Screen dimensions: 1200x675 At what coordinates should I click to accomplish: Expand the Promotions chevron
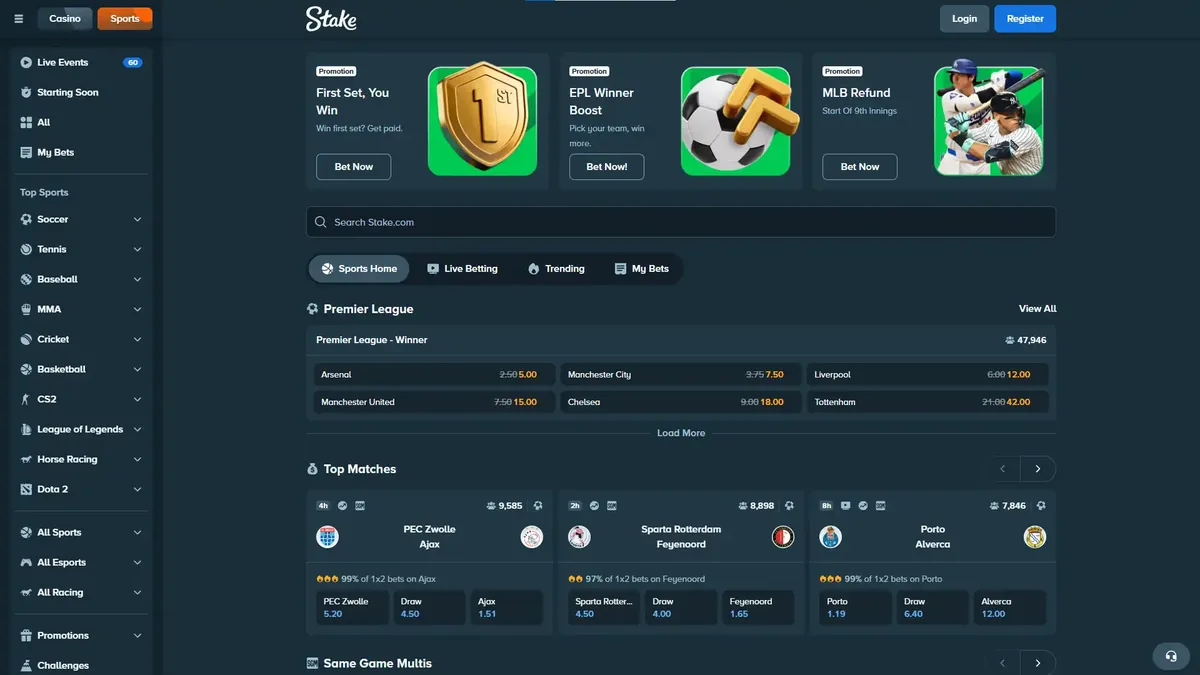[x=137, y=635]
